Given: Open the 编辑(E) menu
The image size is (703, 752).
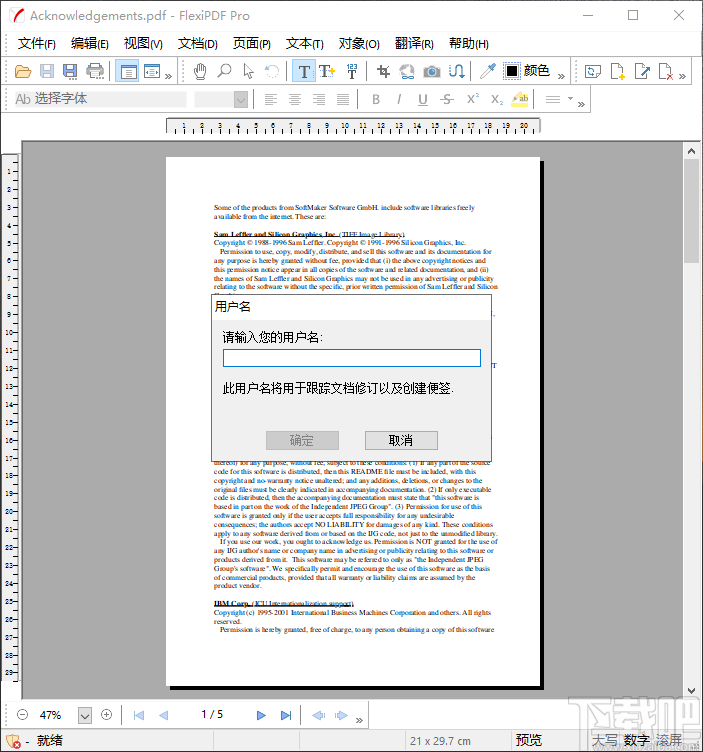Looking at the screenshot, I should tap(90, 44).
